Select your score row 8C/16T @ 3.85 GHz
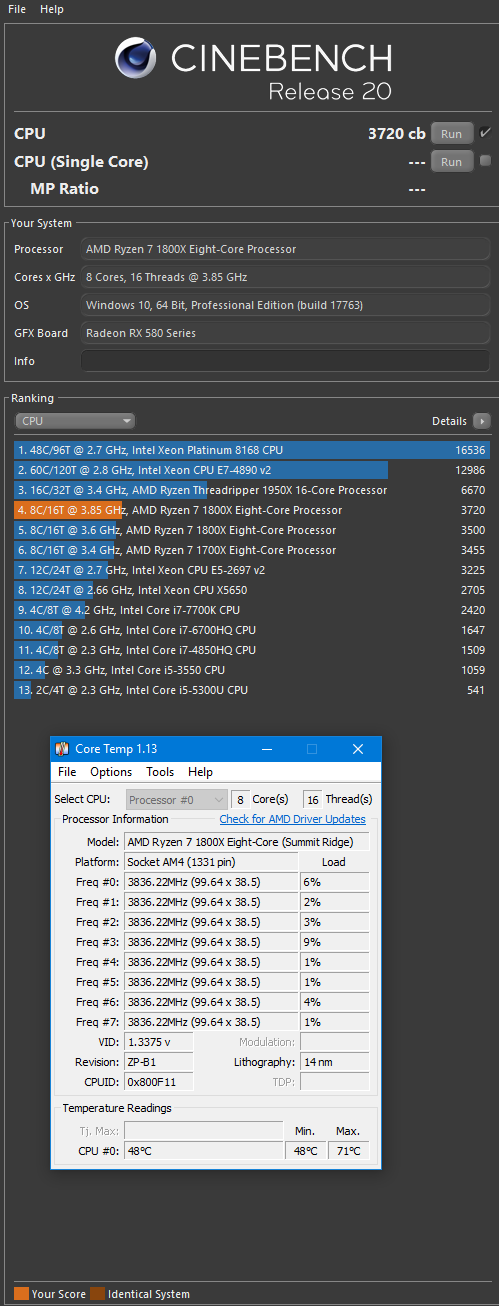 click(x=252, y=510)
